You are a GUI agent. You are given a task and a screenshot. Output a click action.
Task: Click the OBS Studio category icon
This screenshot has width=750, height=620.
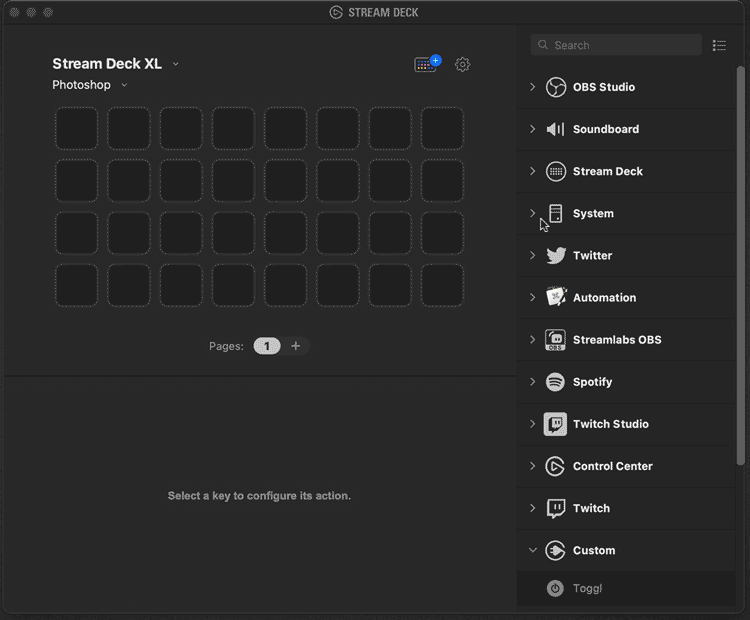tap(555, 87)
